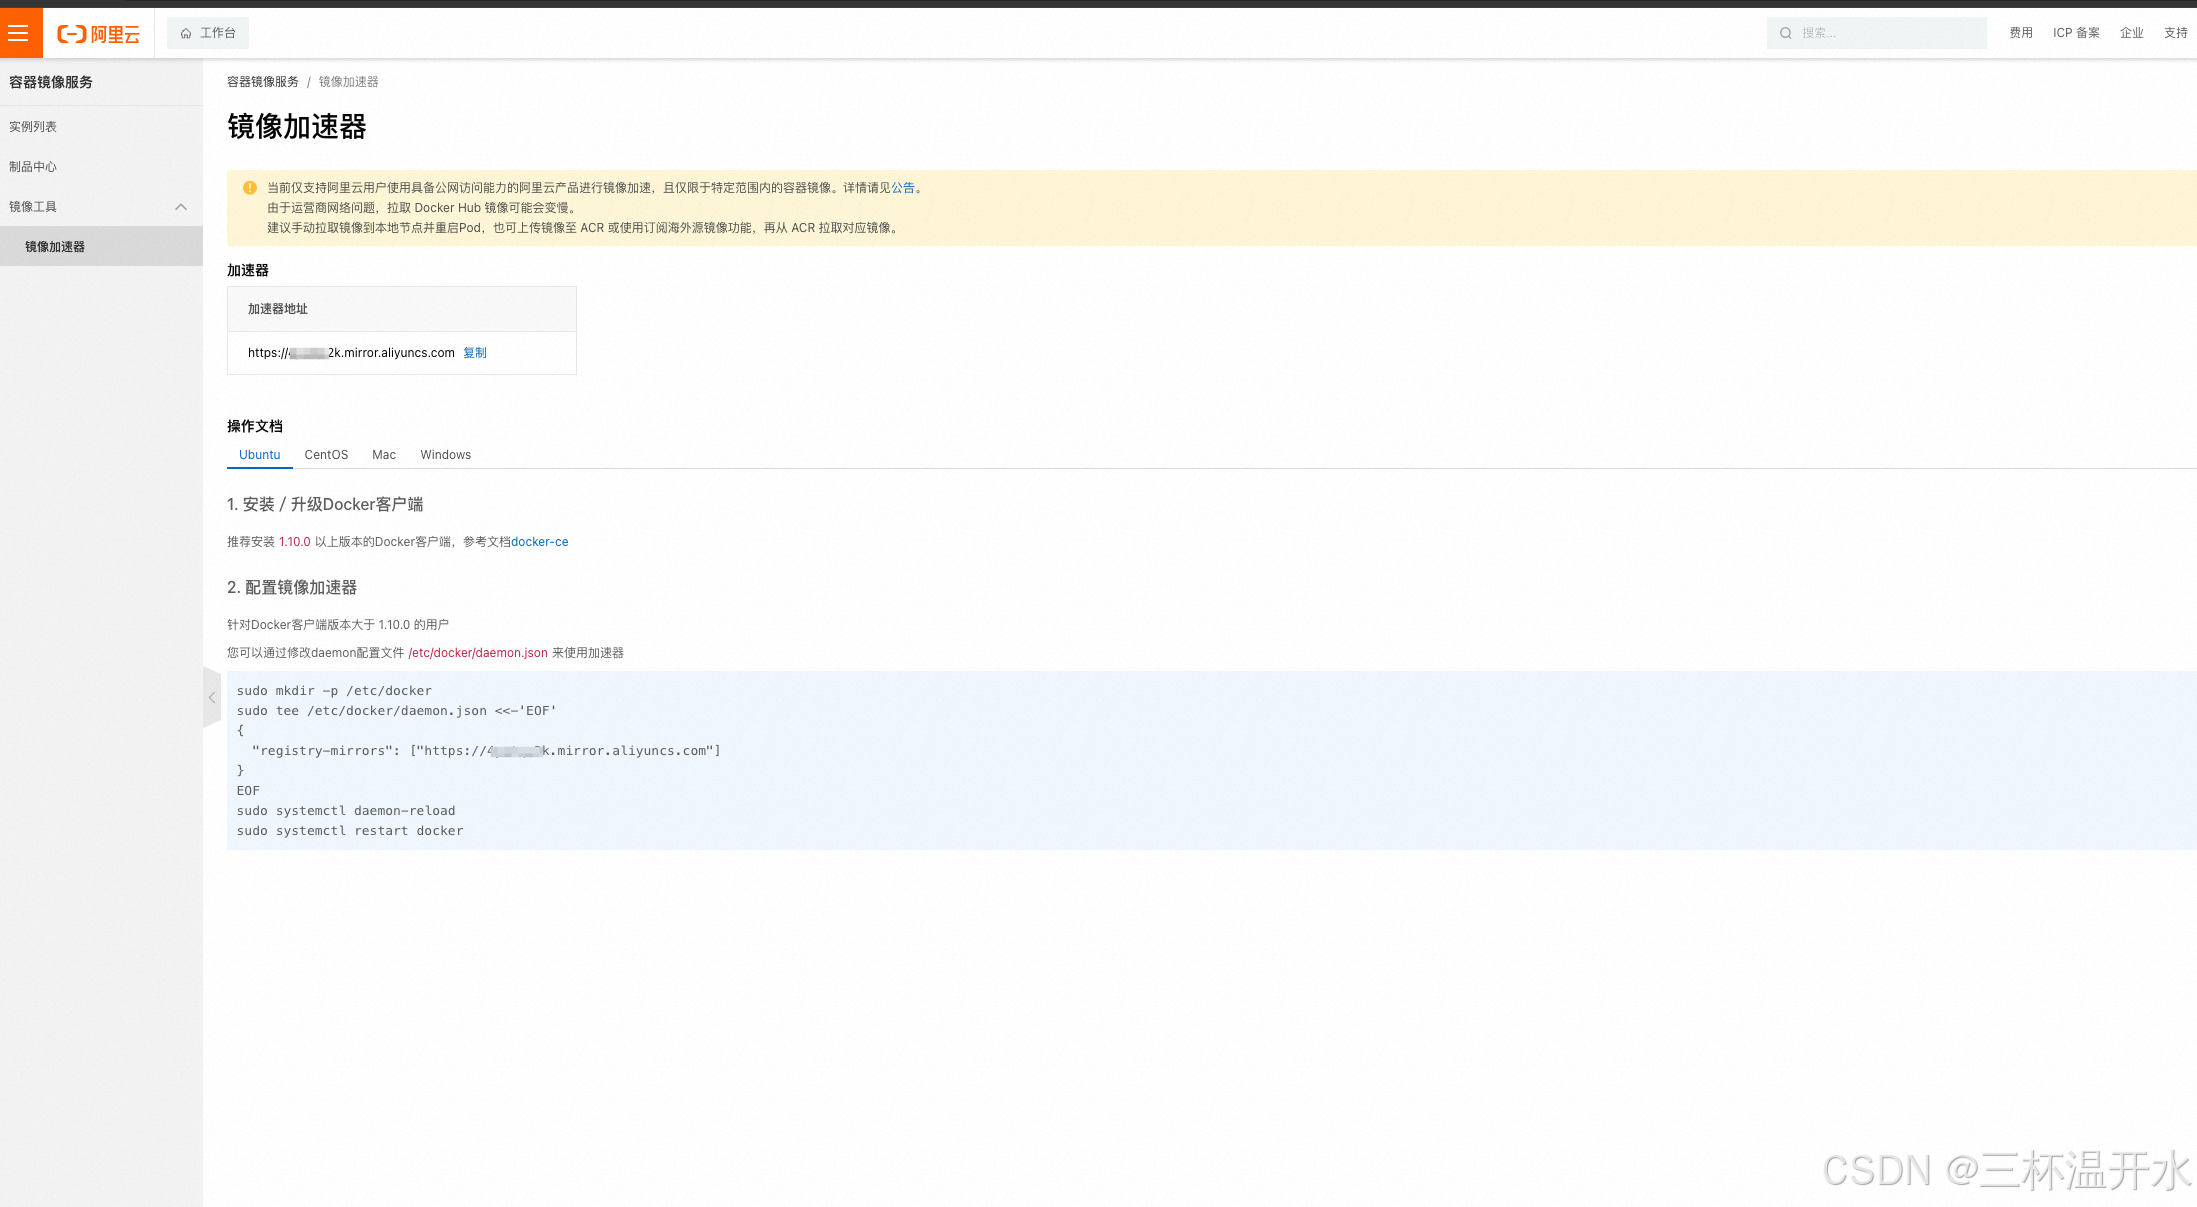Open the docker-ce documentation link
Viewport: 2197px width, 1207px height.
pos(539,542)
